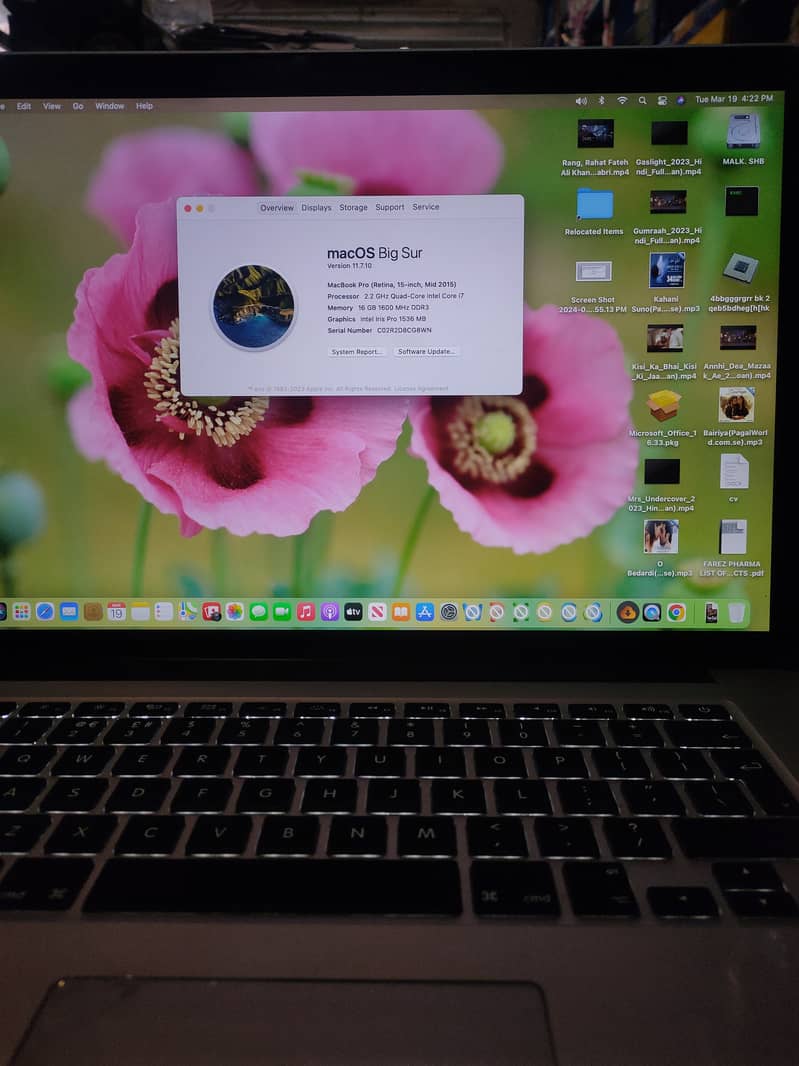Select the Rang, Rahat Fateh Ali Khan video
799x1066 pixels.
(x=595, y=134)
